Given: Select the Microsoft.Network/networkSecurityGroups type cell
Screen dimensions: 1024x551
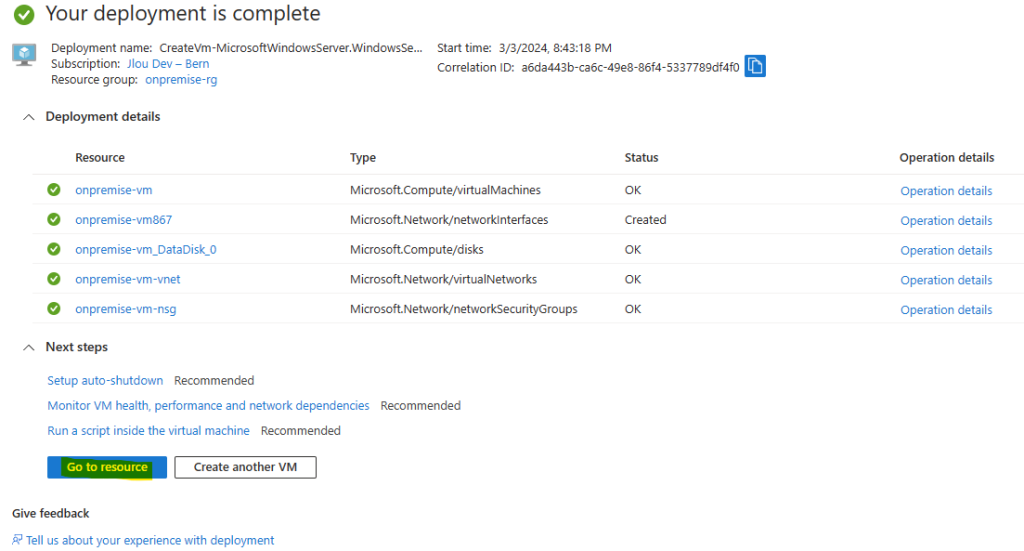Looking at the screenshot, I should [464, 309].
